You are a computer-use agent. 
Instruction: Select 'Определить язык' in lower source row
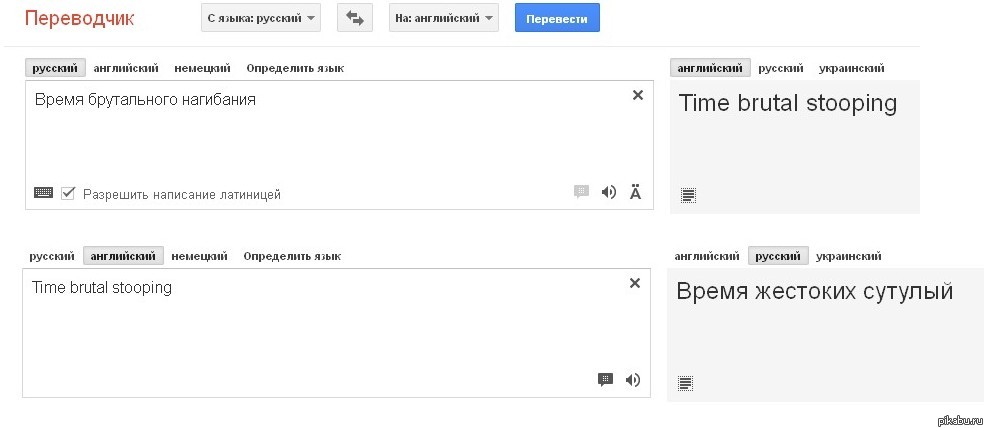292,256
